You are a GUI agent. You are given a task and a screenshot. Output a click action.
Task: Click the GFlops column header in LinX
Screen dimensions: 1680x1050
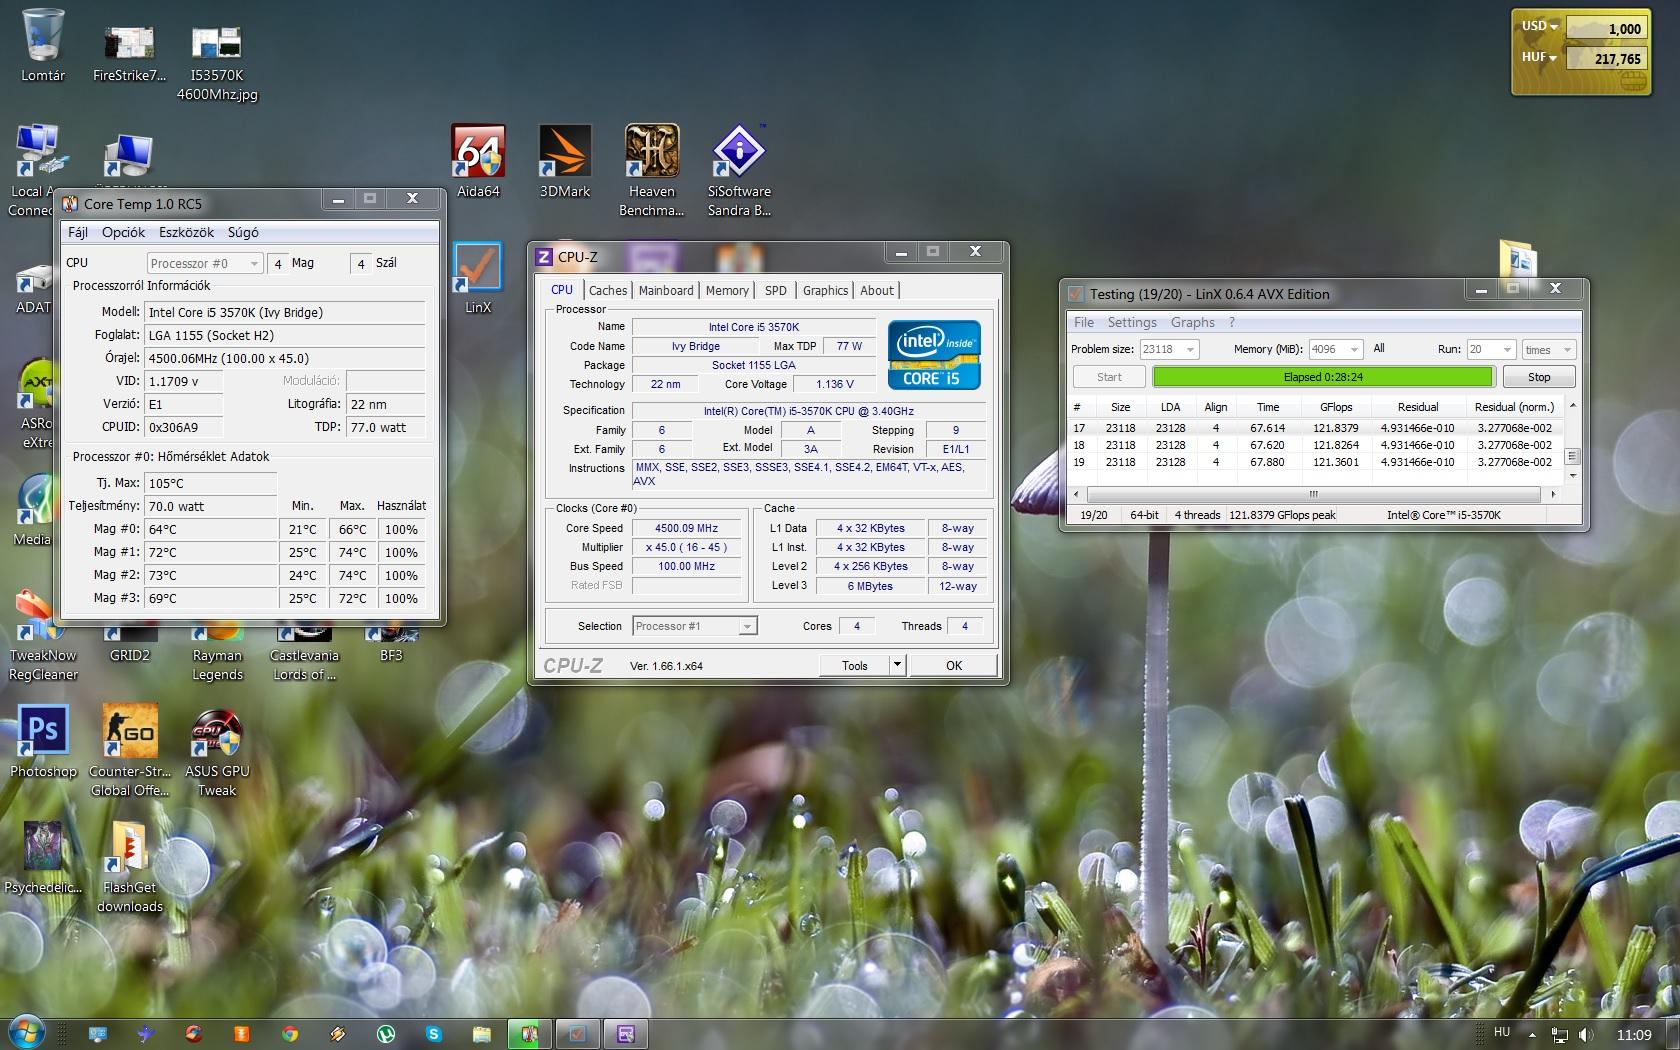coord(1336,407)
